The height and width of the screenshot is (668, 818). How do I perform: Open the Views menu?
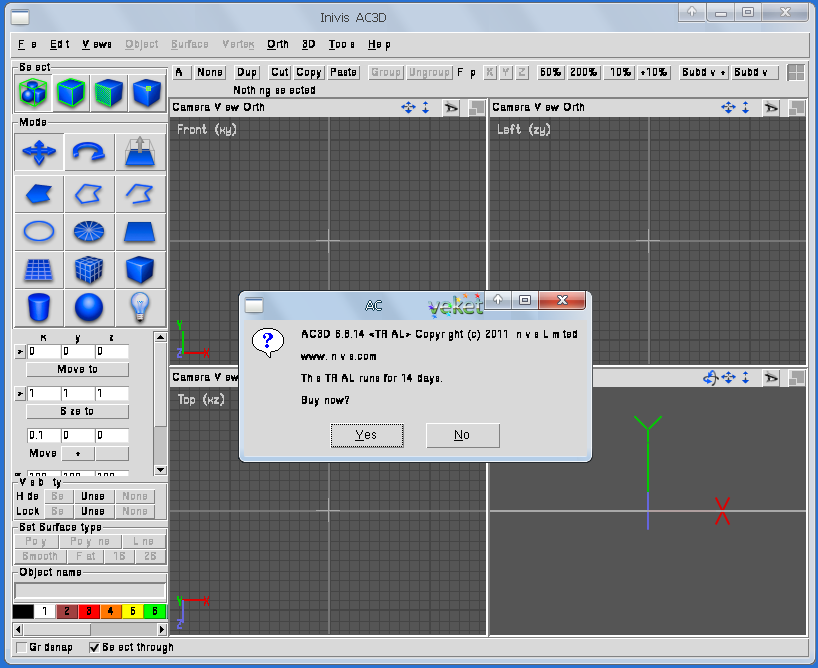(97, 44)
